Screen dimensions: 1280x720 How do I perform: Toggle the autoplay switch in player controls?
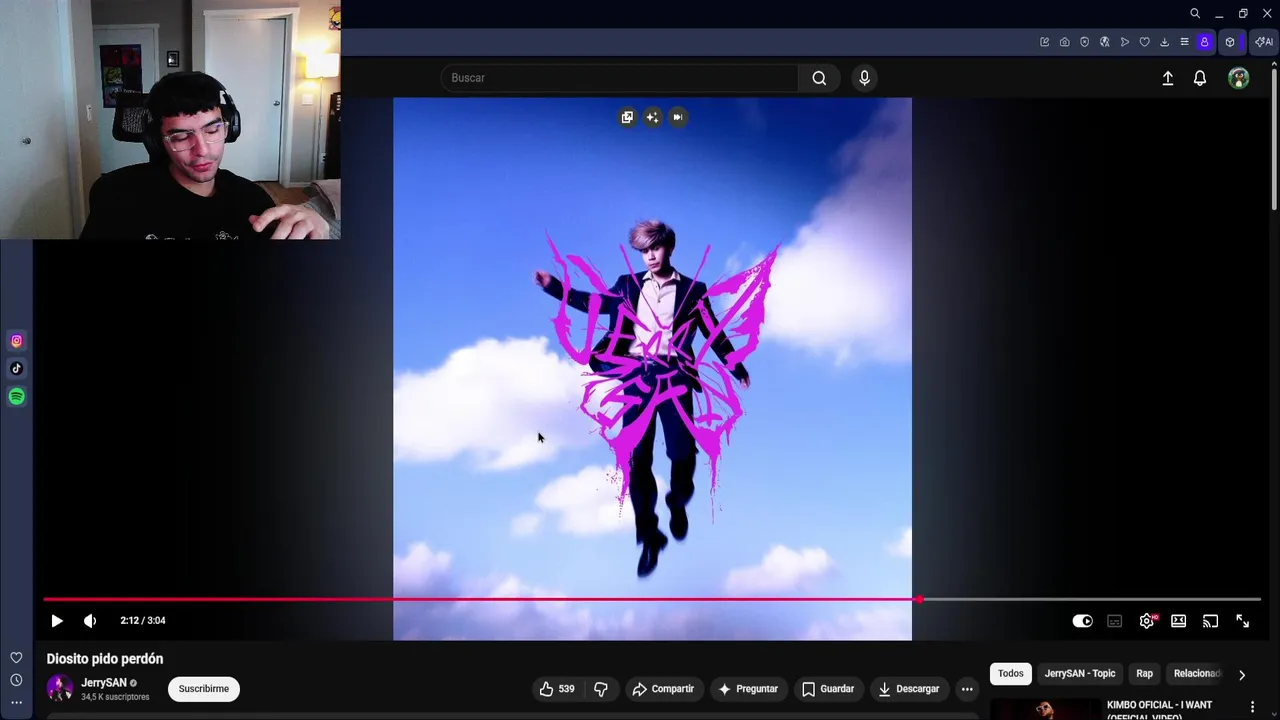click(1082, 621)
